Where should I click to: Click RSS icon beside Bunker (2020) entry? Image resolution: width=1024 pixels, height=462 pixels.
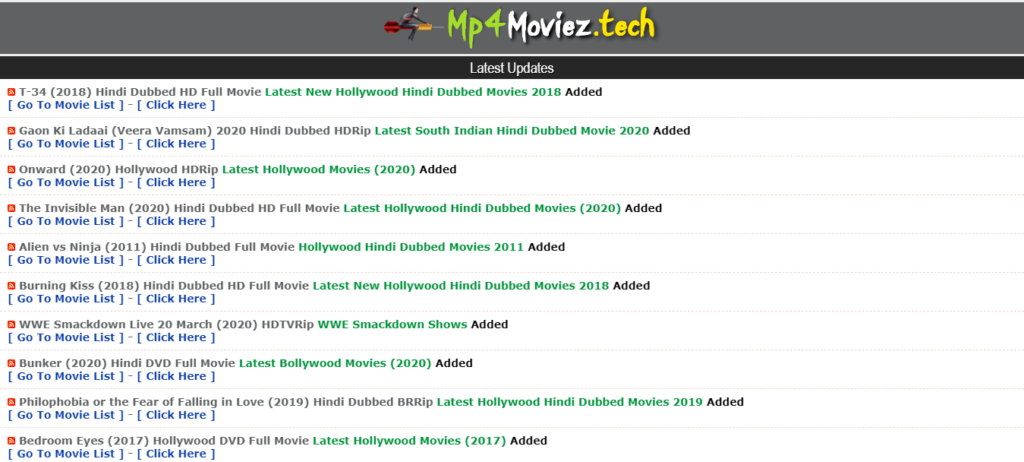coord(11,363)
